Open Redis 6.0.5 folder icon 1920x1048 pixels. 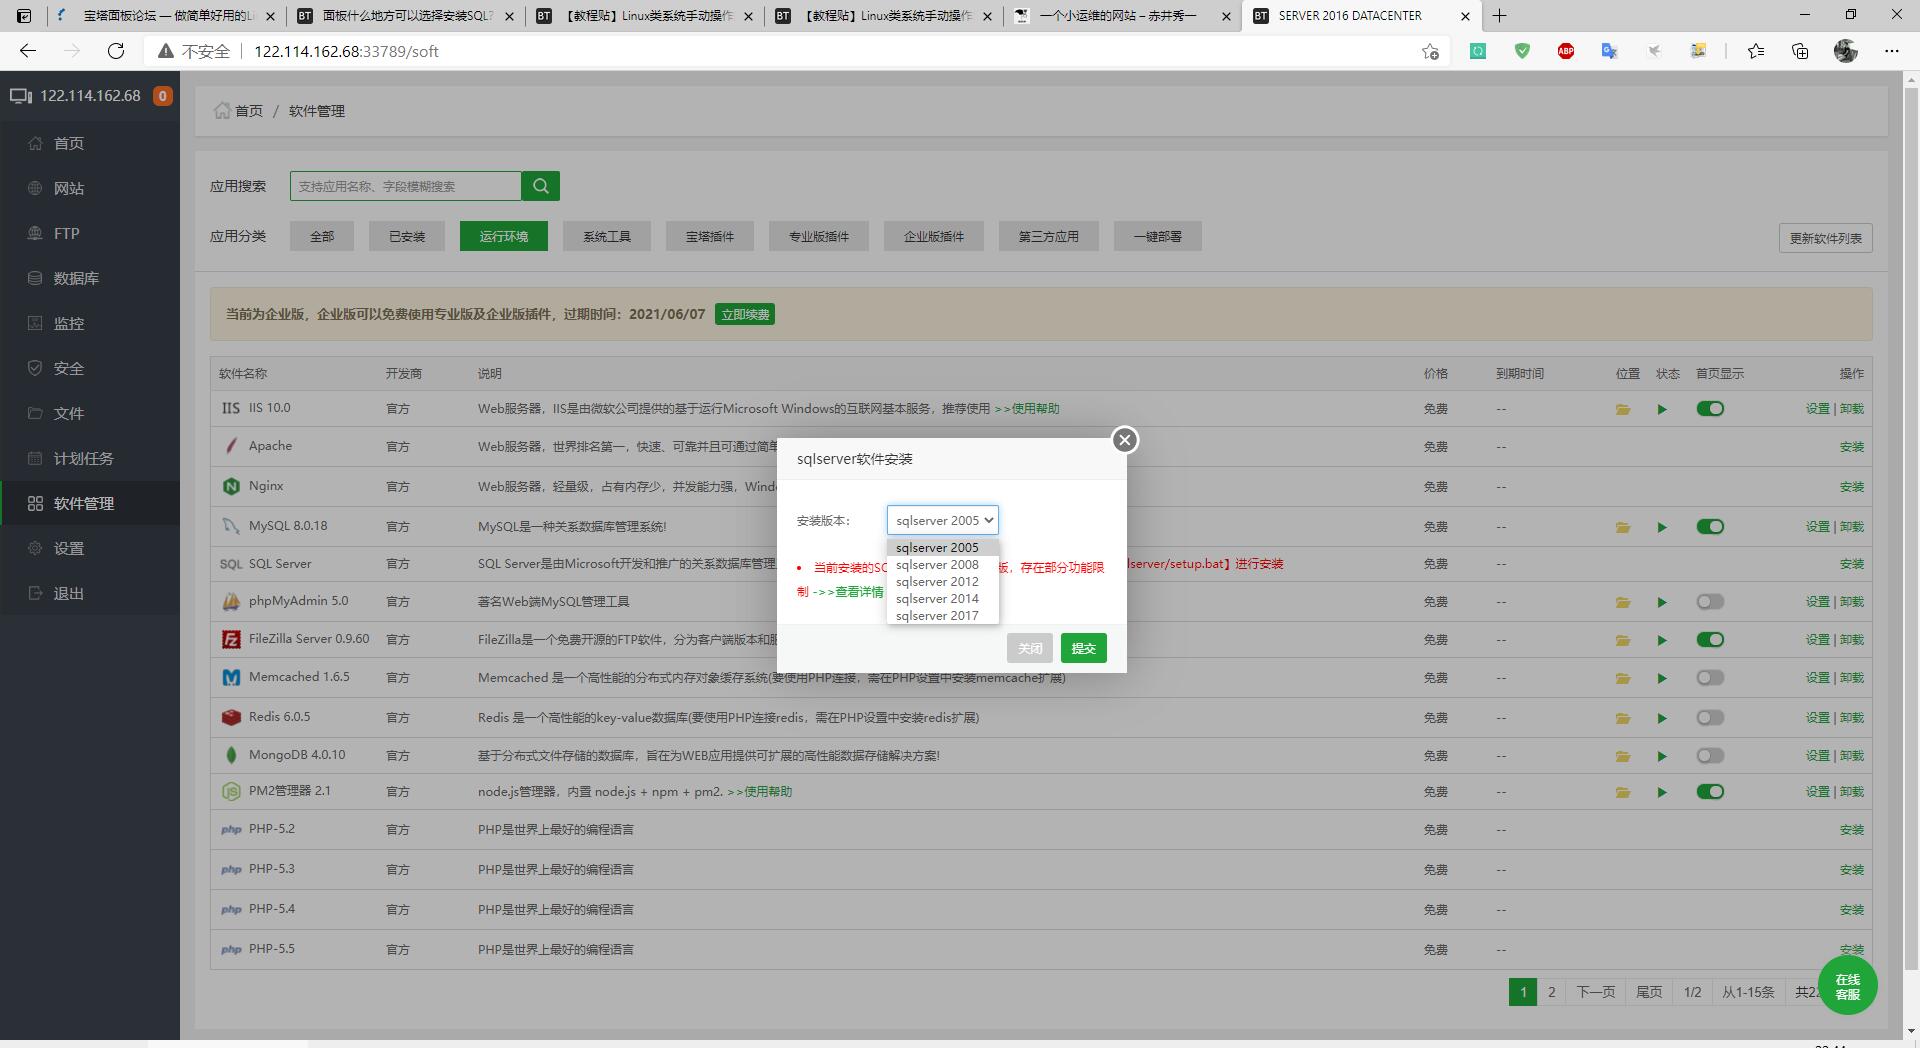(x=1623, y=718)
